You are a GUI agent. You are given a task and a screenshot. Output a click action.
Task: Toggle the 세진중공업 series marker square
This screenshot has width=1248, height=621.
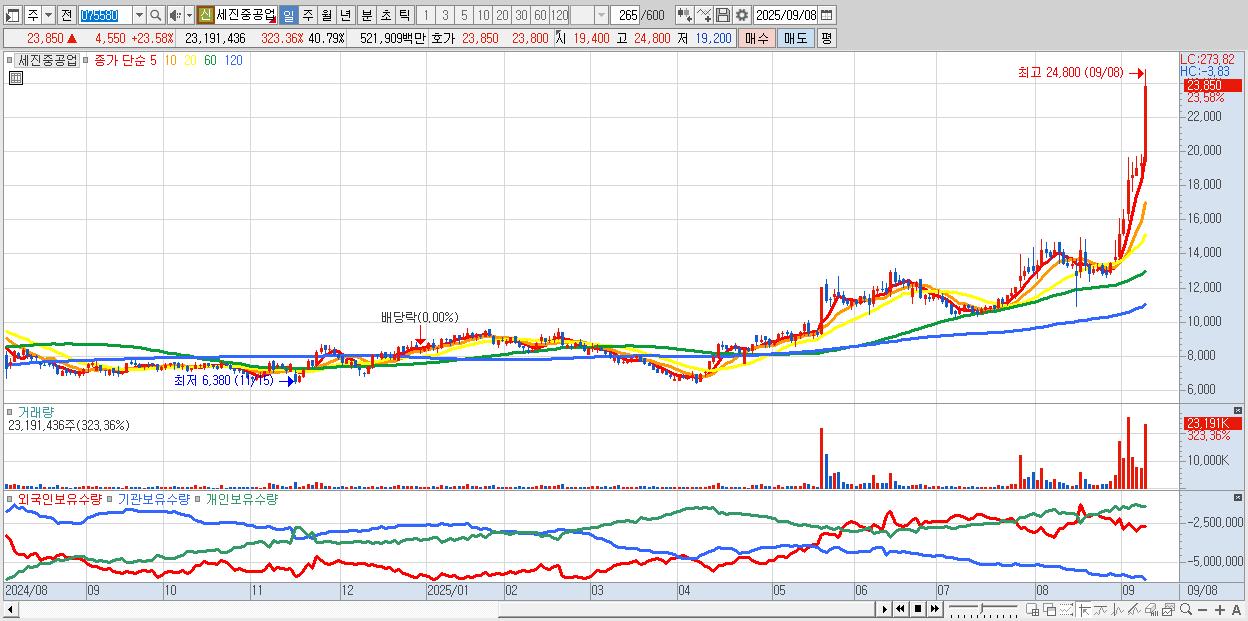tap(12, 60)
